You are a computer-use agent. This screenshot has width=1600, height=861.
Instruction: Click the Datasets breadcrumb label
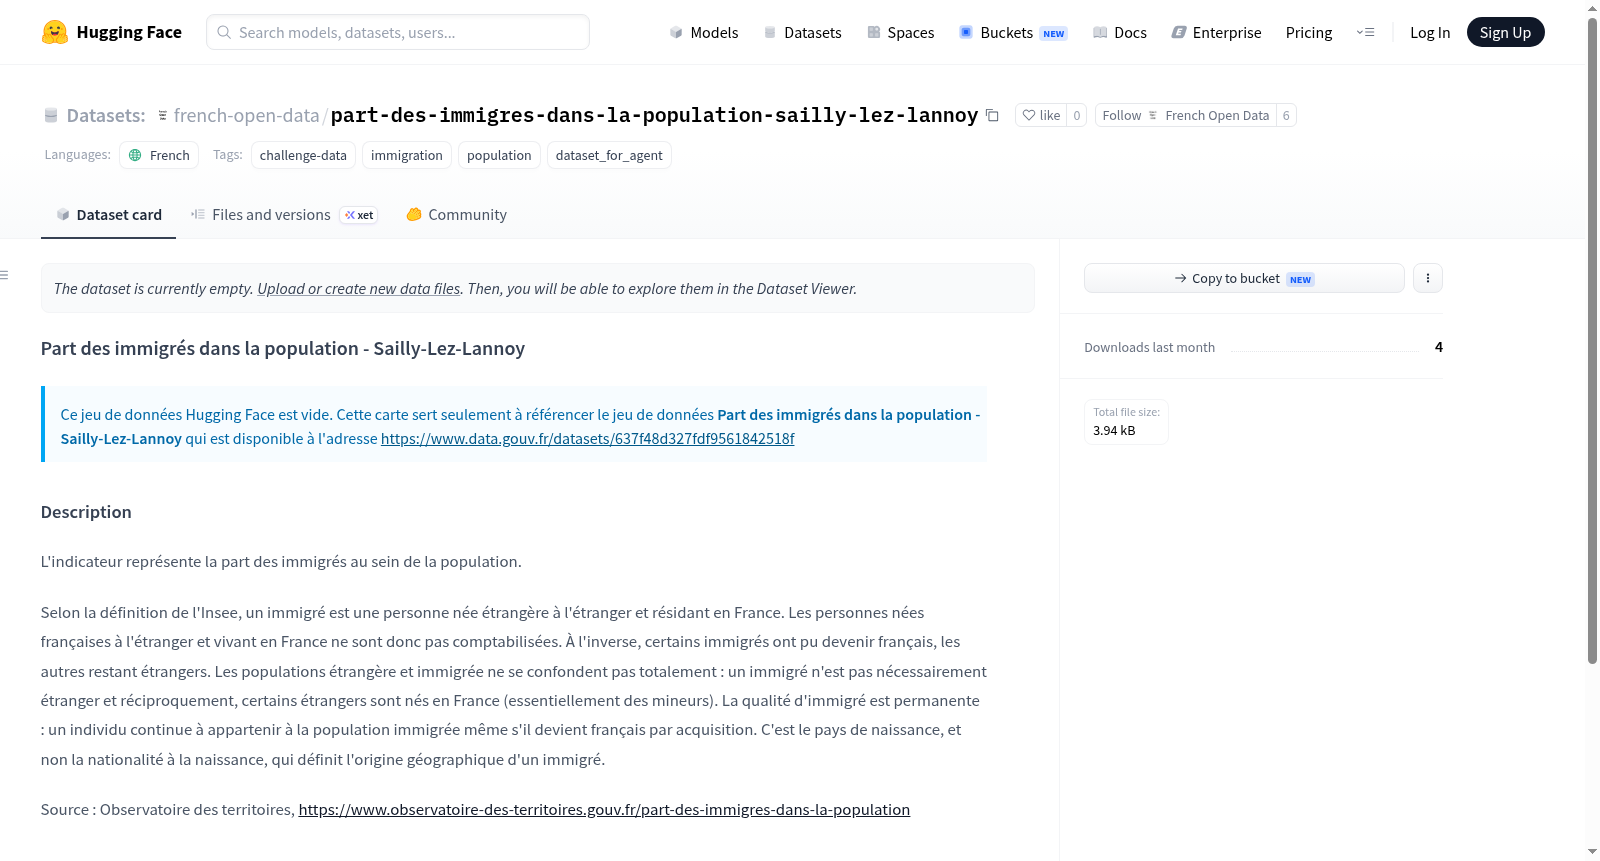[x=106, y=115]
